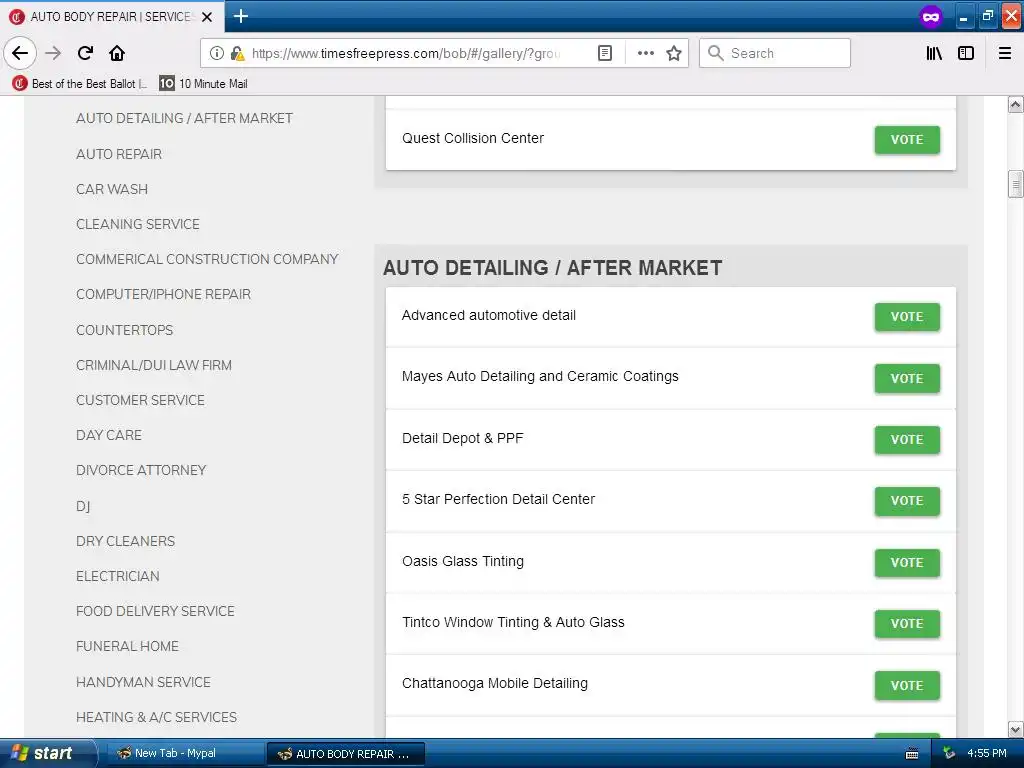Select the AUTO BODY REPAIR browser tab

[111, 16]
